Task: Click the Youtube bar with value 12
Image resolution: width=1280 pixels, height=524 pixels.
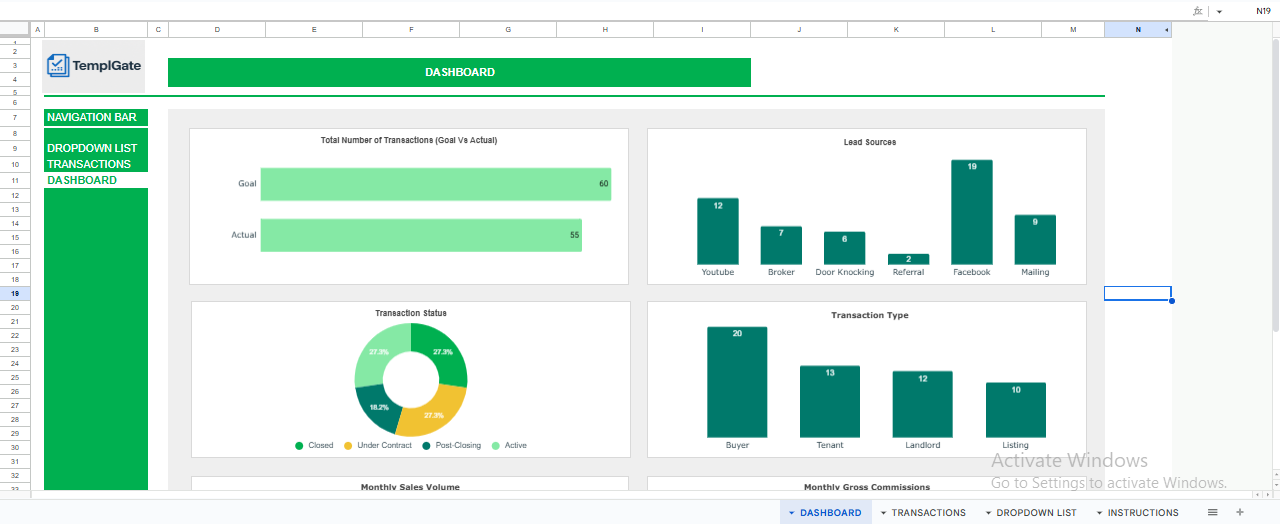Action: click(x=718, y=231)
